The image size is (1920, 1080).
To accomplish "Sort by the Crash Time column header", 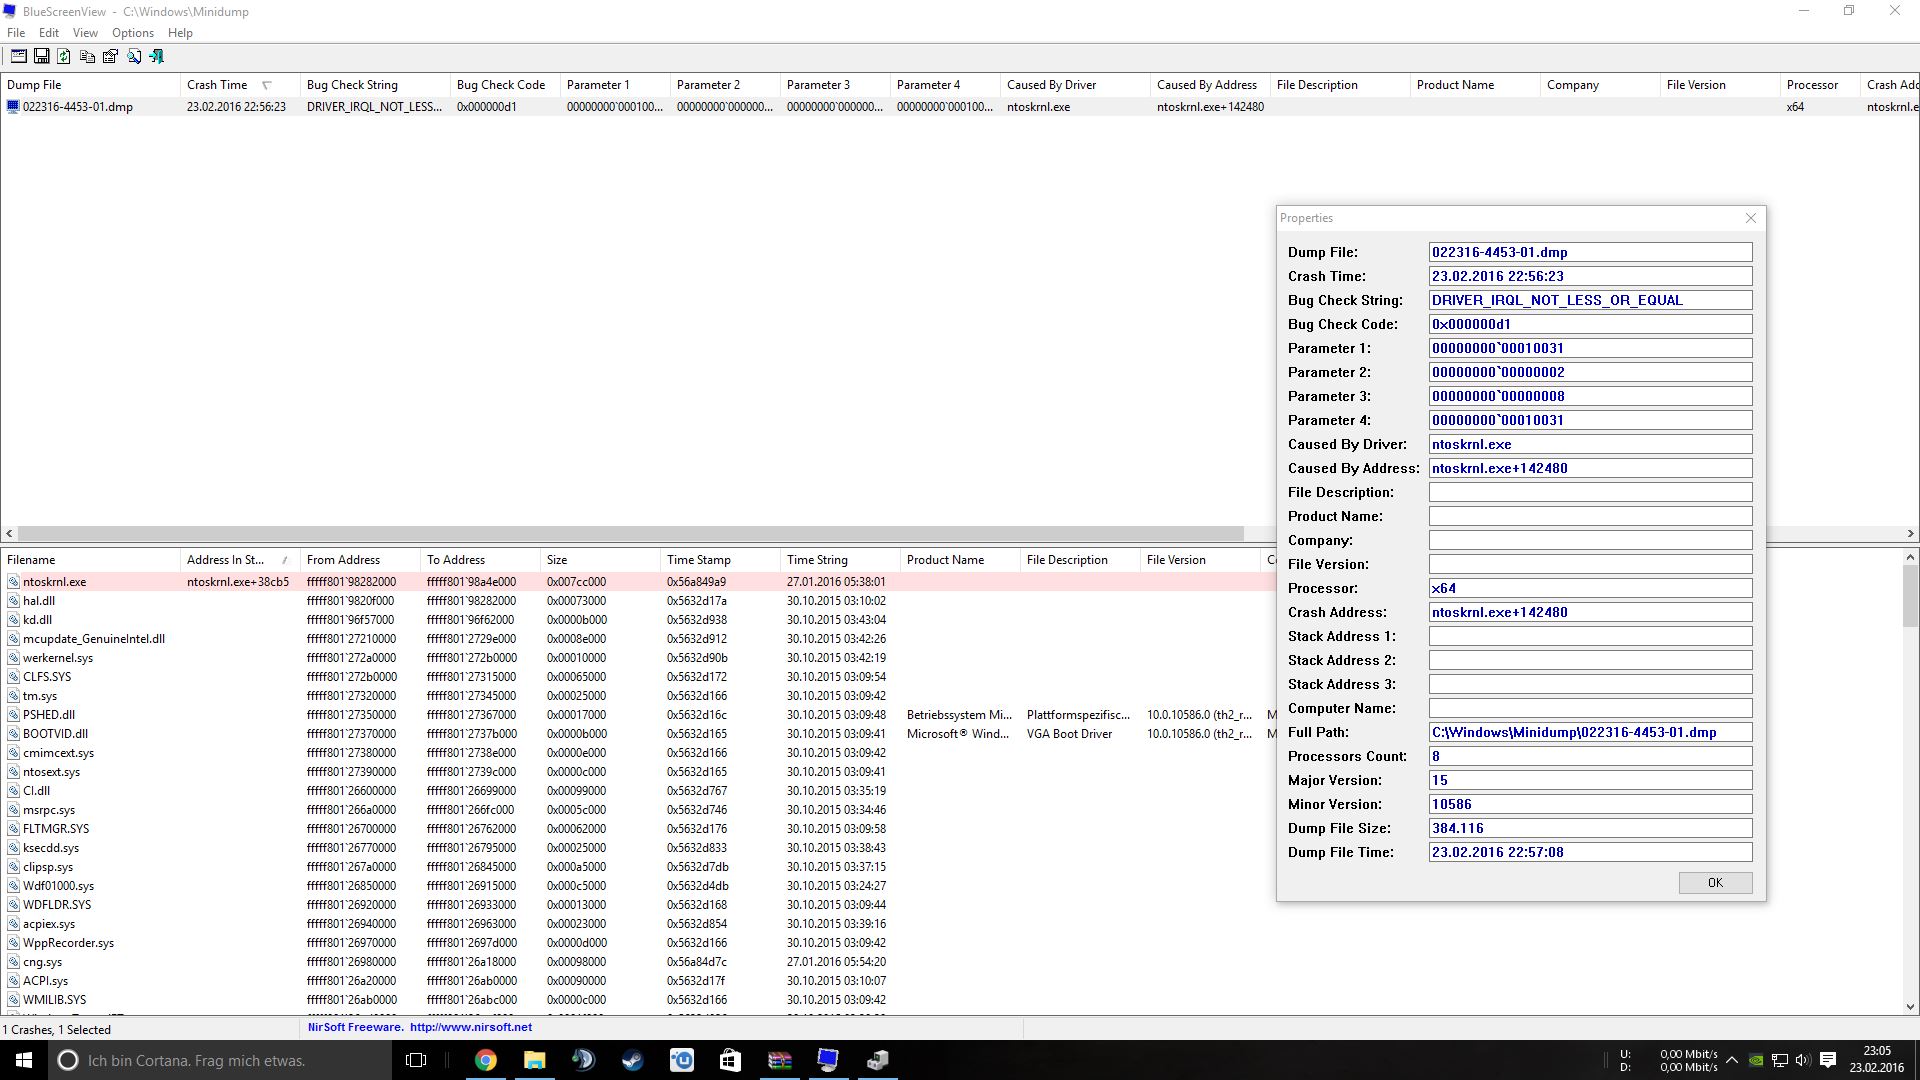I will (x=217, y=85).
